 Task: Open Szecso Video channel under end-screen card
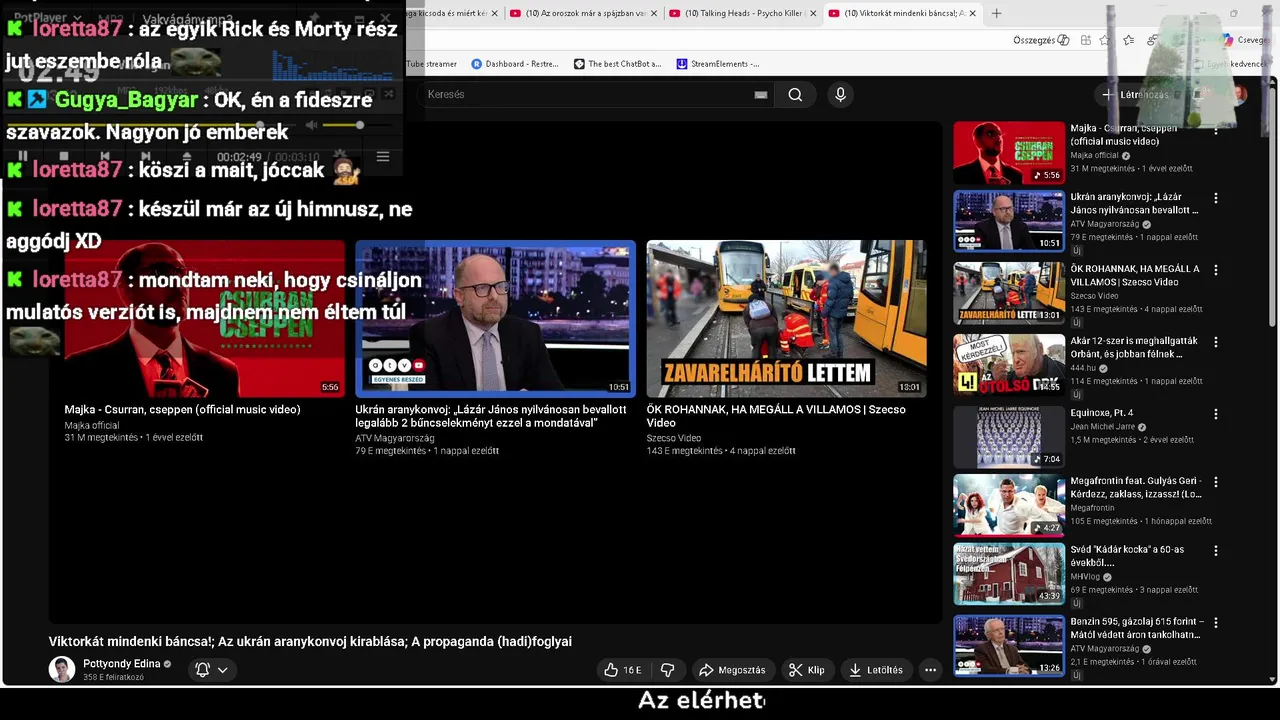point(674,438)
